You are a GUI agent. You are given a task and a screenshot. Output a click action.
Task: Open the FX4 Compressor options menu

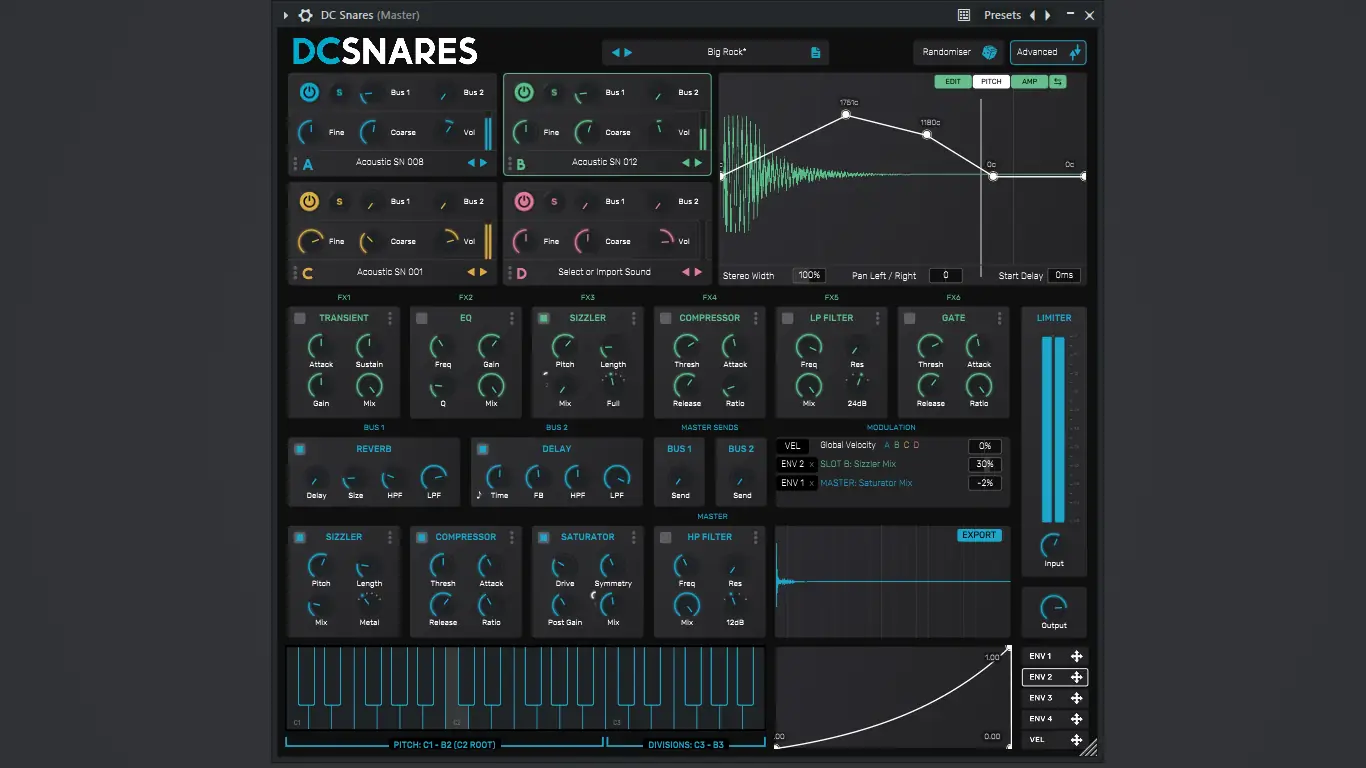[x=756, y=318]
